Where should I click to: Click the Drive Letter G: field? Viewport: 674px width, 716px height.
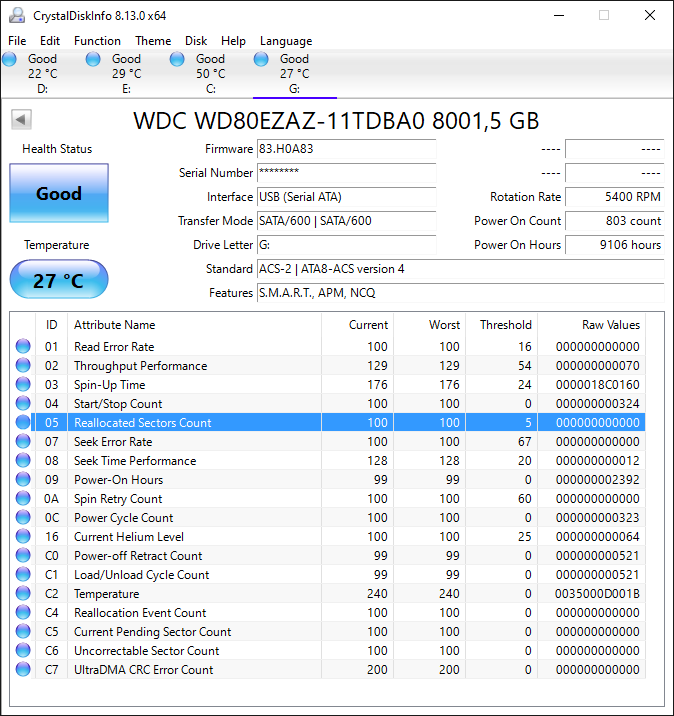pyautogui.click(x=347, y=245)
